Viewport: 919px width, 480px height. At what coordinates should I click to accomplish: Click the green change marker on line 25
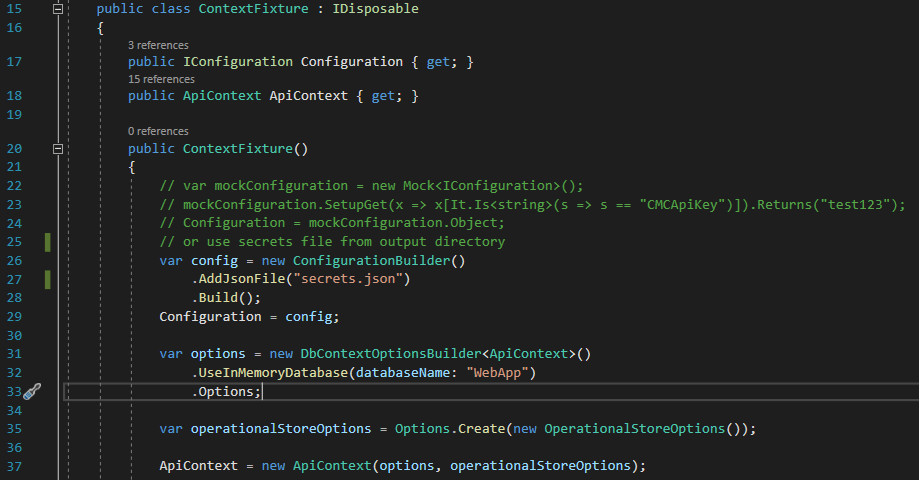[x=47, y=242]
